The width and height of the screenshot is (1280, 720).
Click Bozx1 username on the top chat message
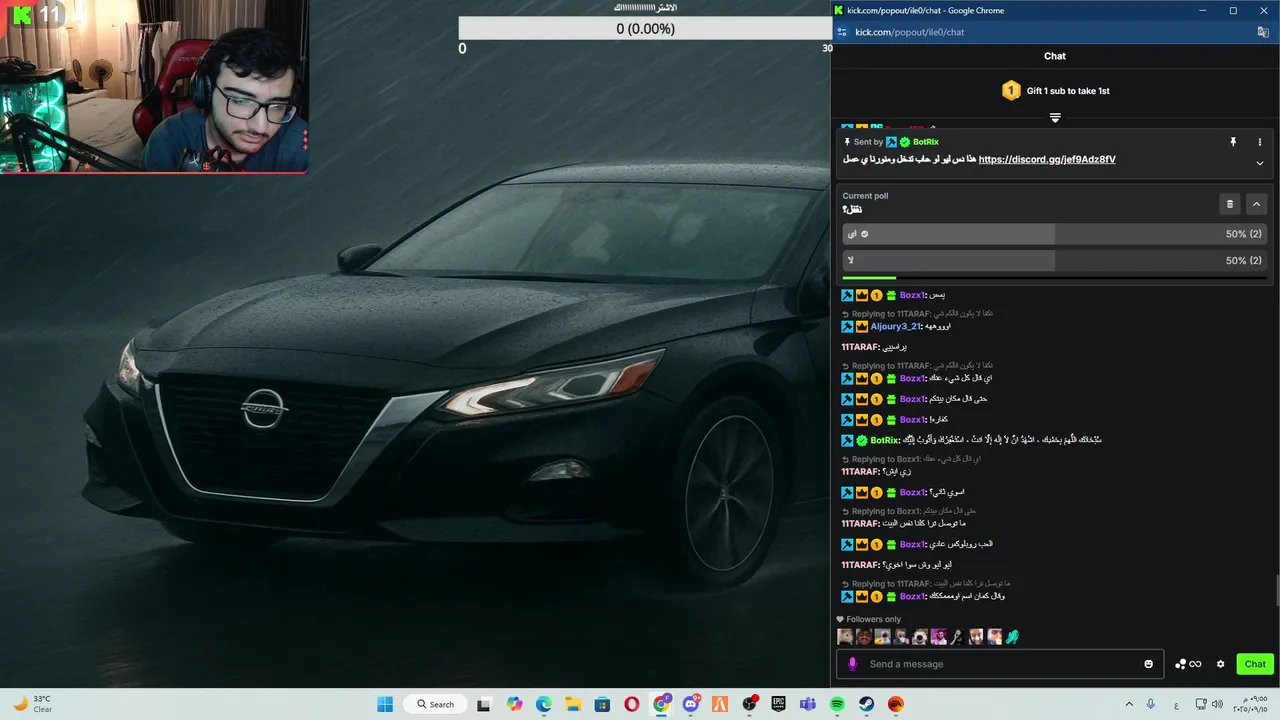(912, 295)
